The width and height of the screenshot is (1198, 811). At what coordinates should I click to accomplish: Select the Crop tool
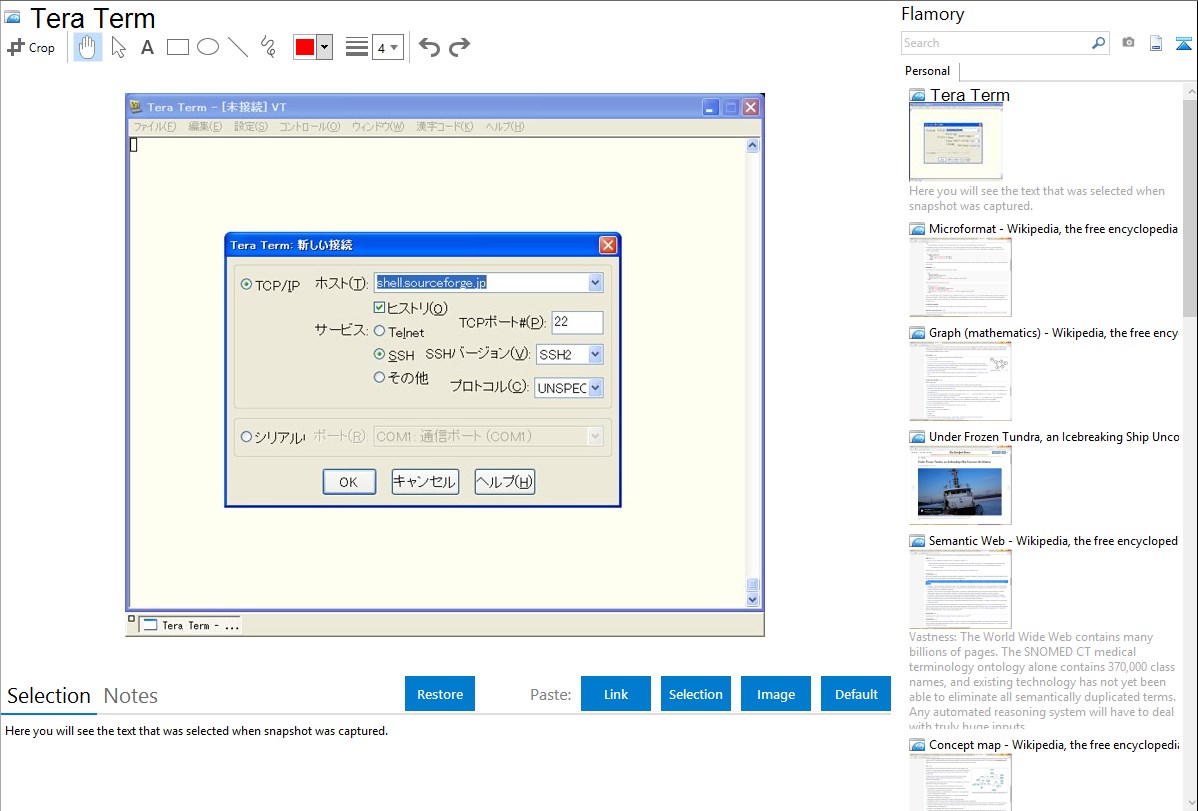[31, 47]
